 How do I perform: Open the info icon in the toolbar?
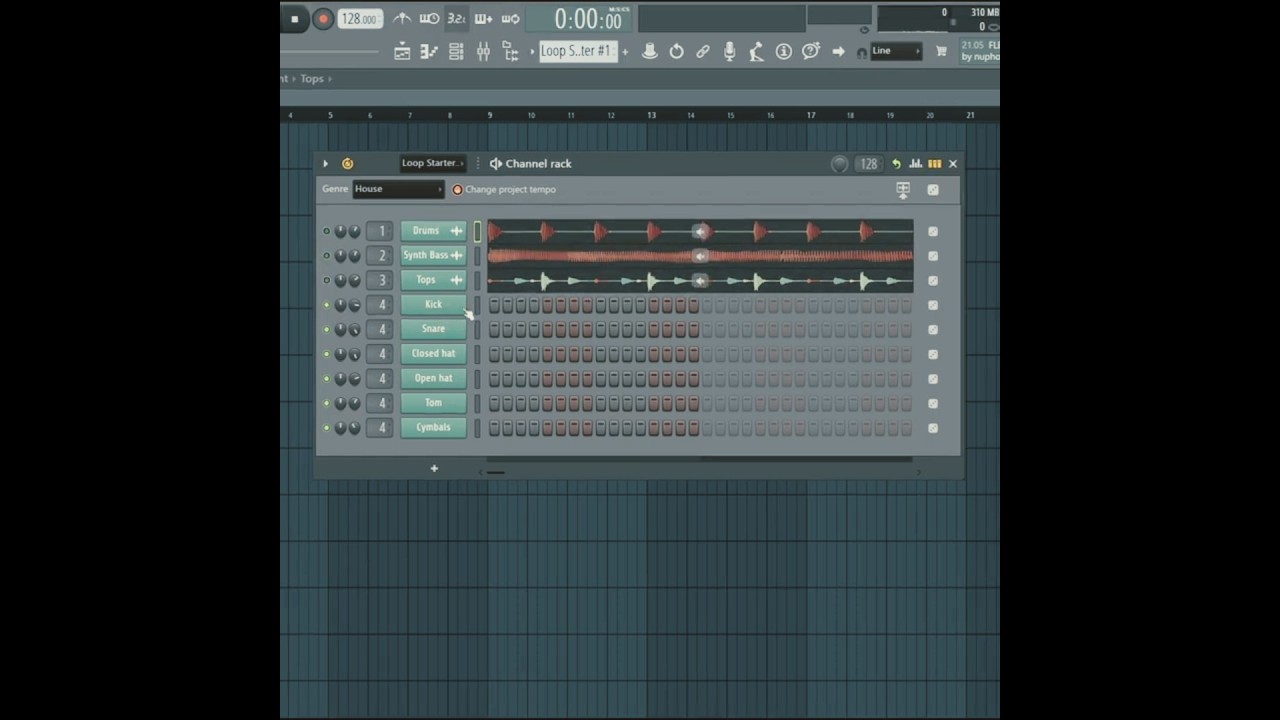[x=784, y=52]
